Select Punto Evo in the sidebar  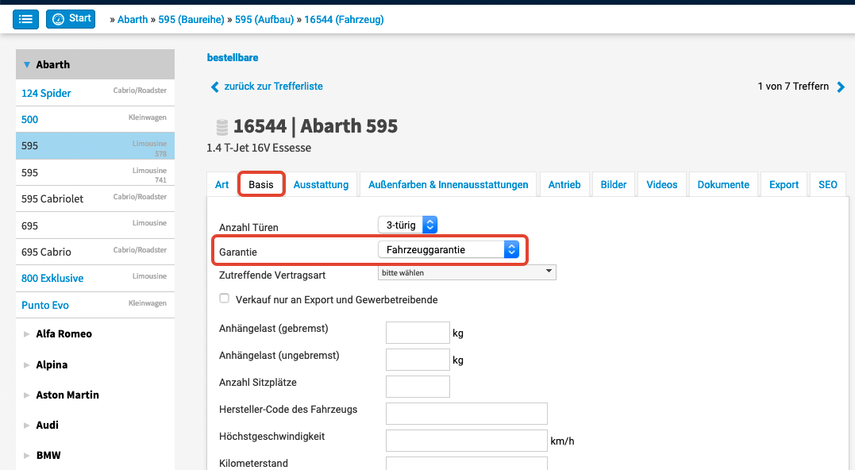coord(95,305)
